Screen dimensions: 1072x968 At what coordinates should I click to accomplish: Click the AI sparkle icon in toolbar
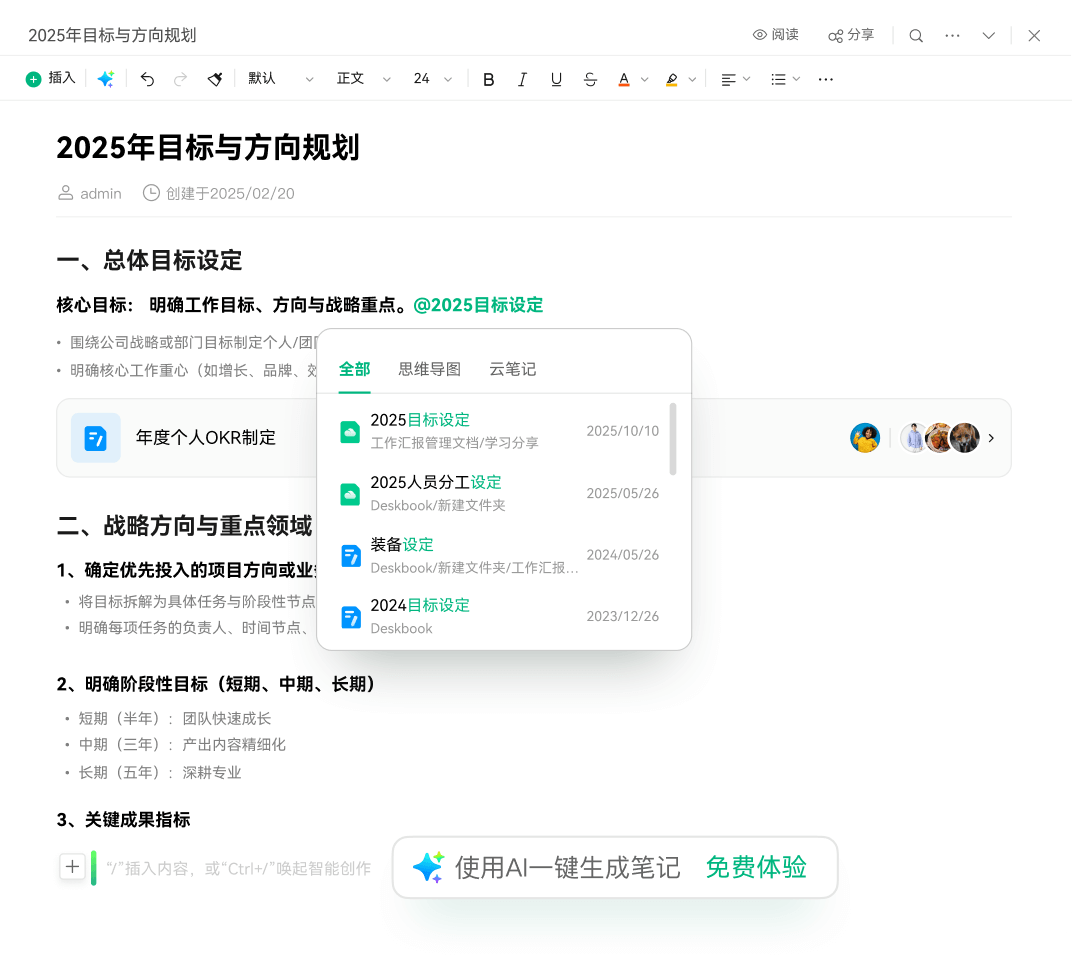[105, 79]
